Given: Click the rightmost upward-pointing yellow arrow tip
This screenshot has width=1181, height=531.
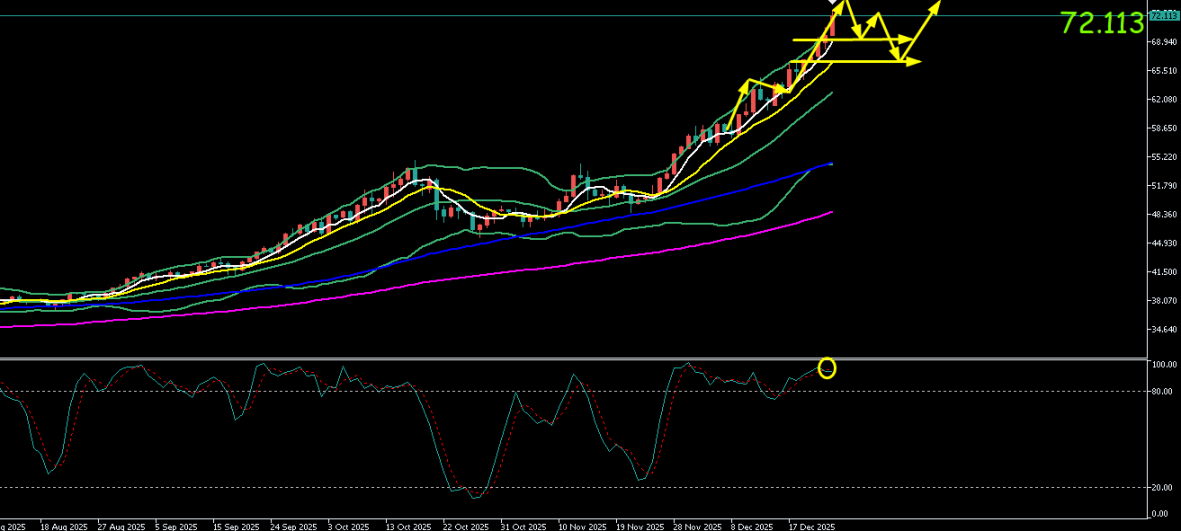Looking at the screenshot, I should 939,4.
